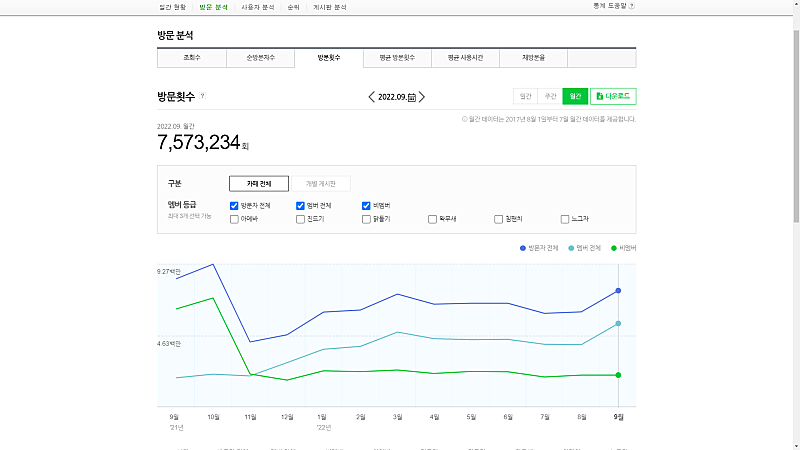This screenshot has width=800, height=450.
Task: Open the calendar date picker icon
Action: pos(411,97)
